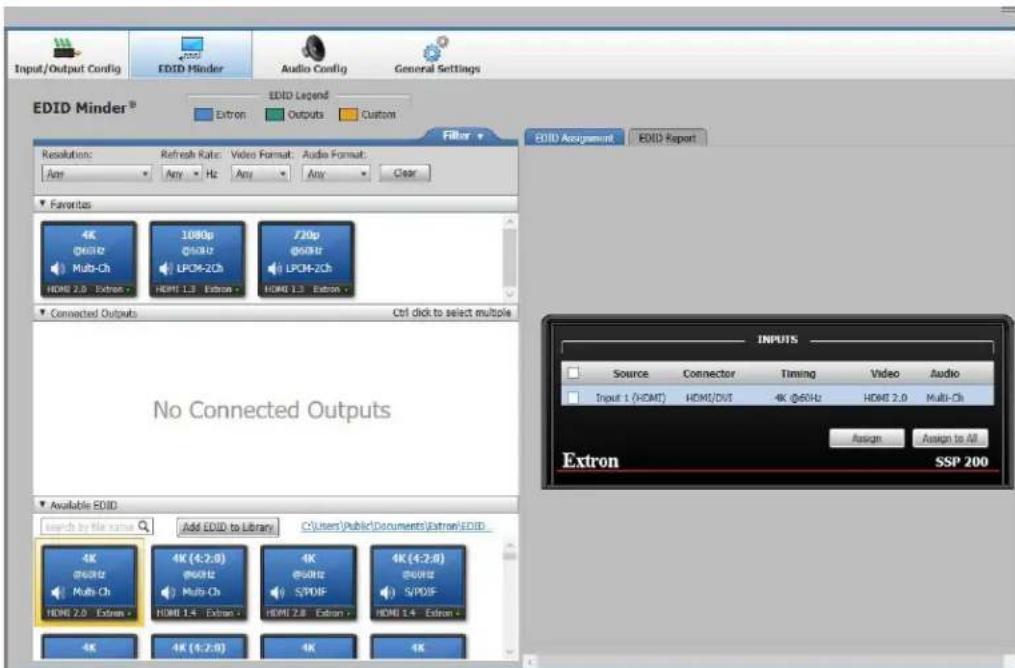This screenshot has width=1015, height=668.
Task: Toggle the Filter panel expander
Action: (x=463, y=135)
